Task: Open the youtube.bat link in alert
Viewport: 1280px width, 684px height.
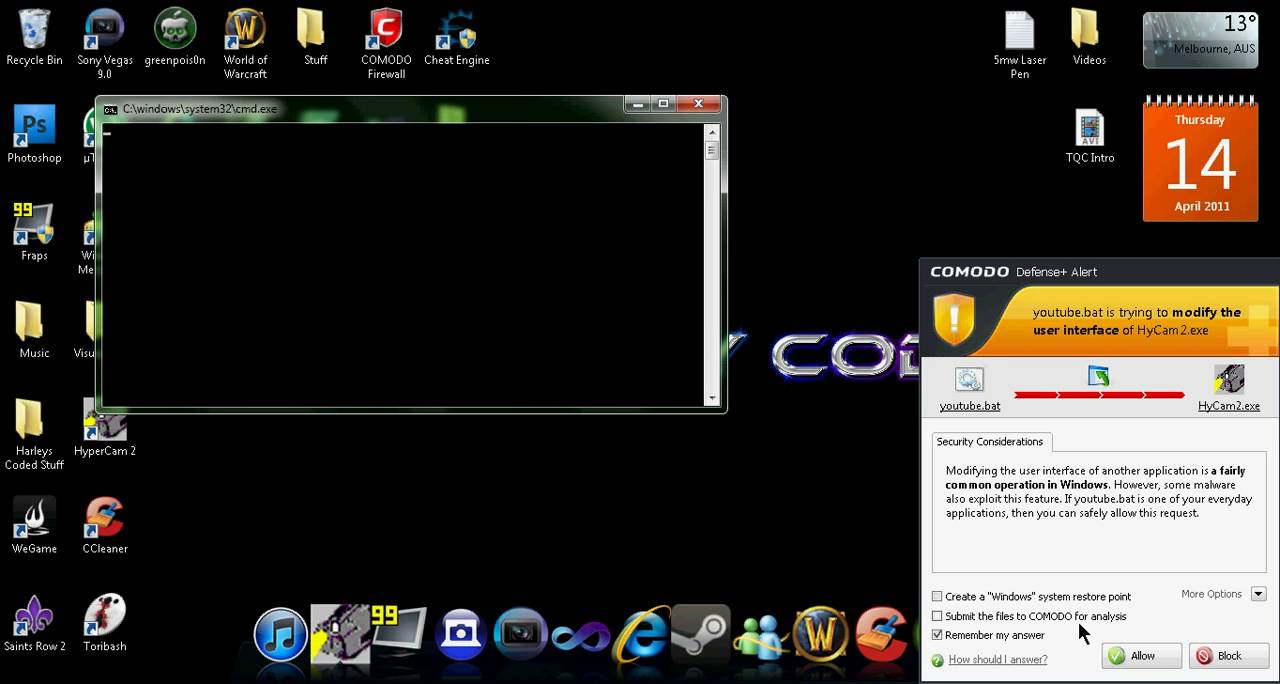Action: click(x=970, y=406)
